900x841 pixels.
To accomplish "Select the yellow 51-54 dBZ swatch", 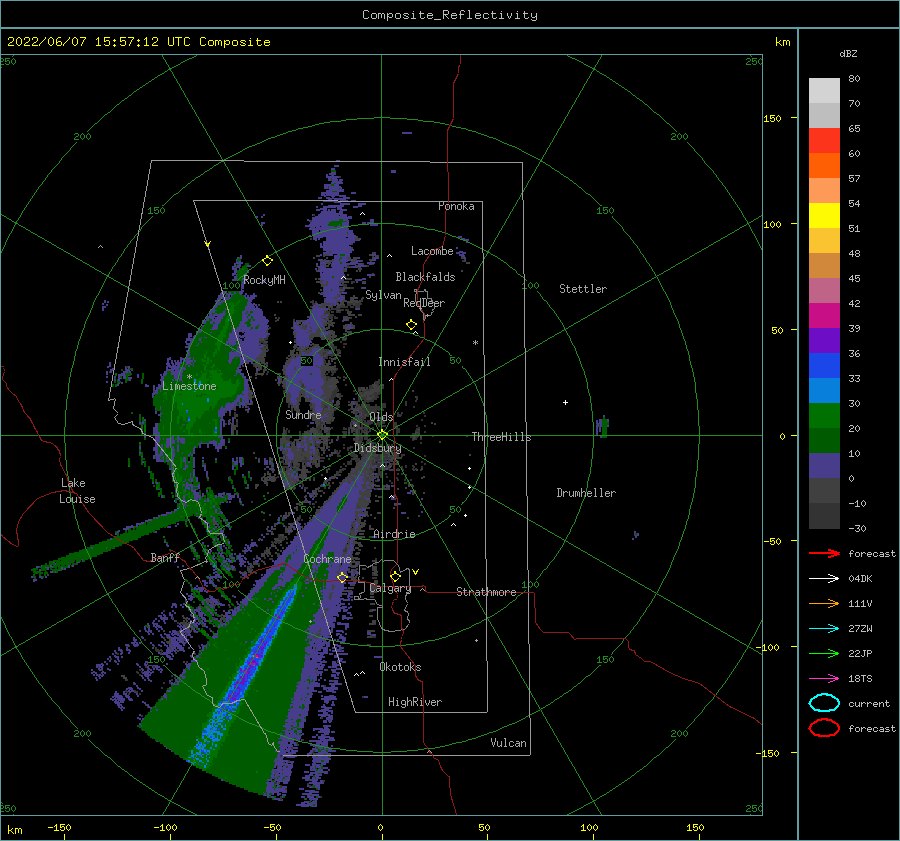I will (x=824, y=216).
